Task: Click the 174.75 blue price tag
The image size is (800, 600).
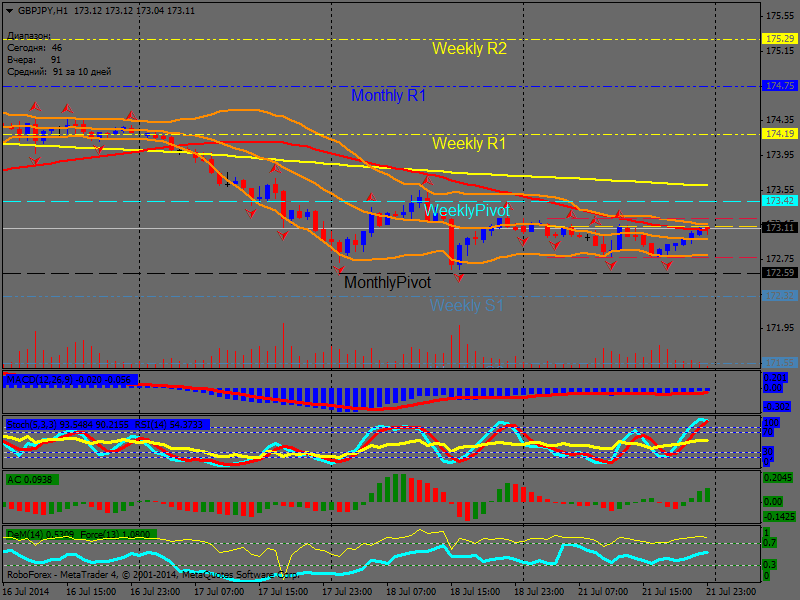Action: 779,86
